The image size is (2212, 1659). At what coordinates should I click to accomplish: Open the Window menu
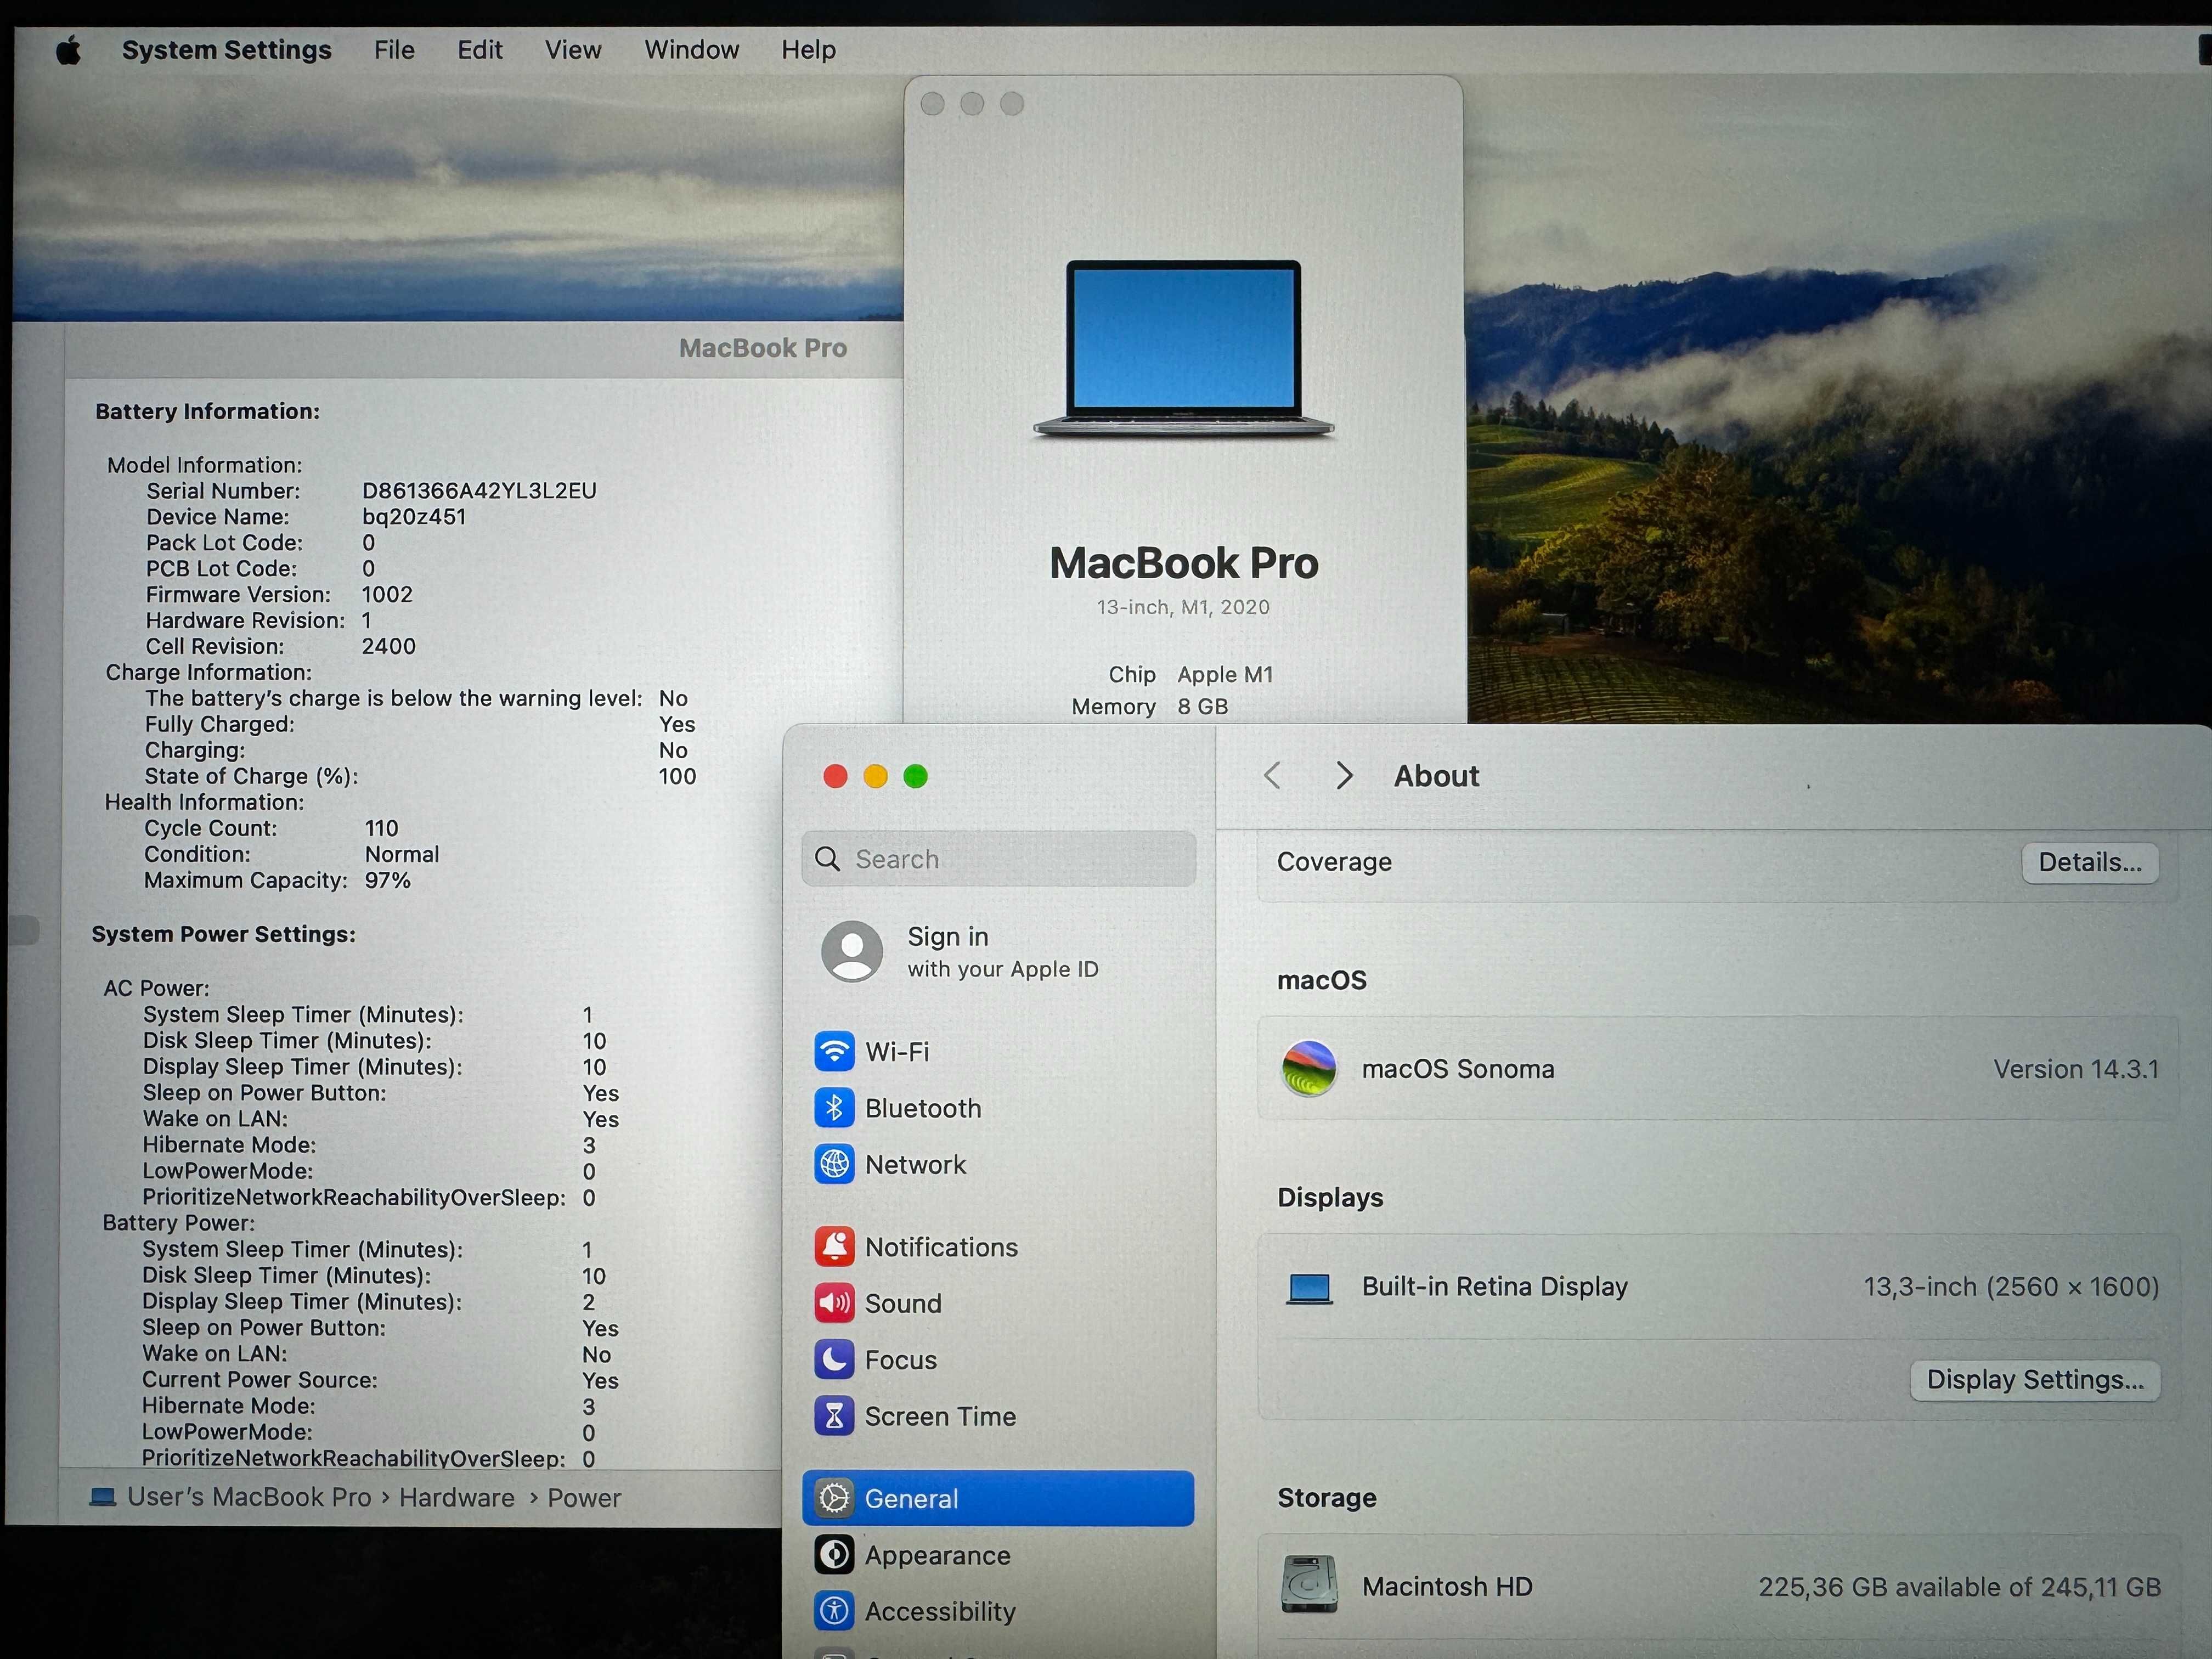(691, 50)
